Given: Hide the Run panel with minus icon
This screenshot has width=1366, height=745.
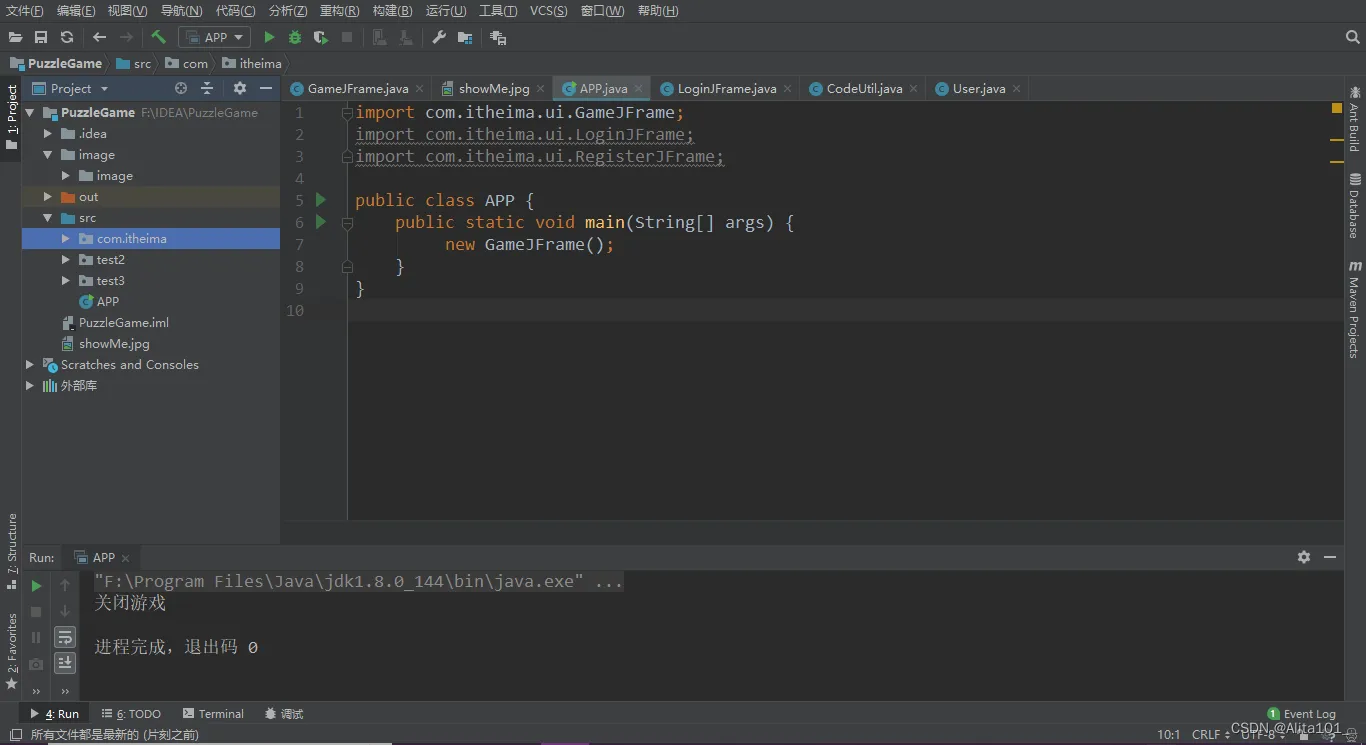Looking at the screenshot, I should [1330, 557].
